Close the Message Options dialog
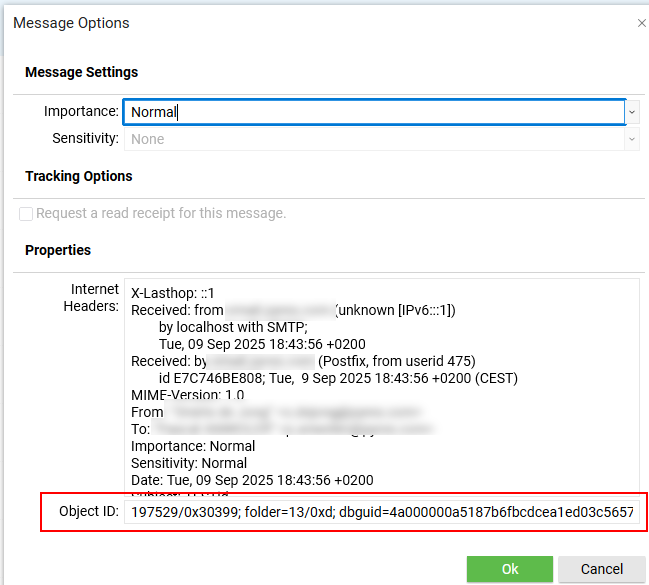Viewport: 649px width, 585px height. coord(641,22)
